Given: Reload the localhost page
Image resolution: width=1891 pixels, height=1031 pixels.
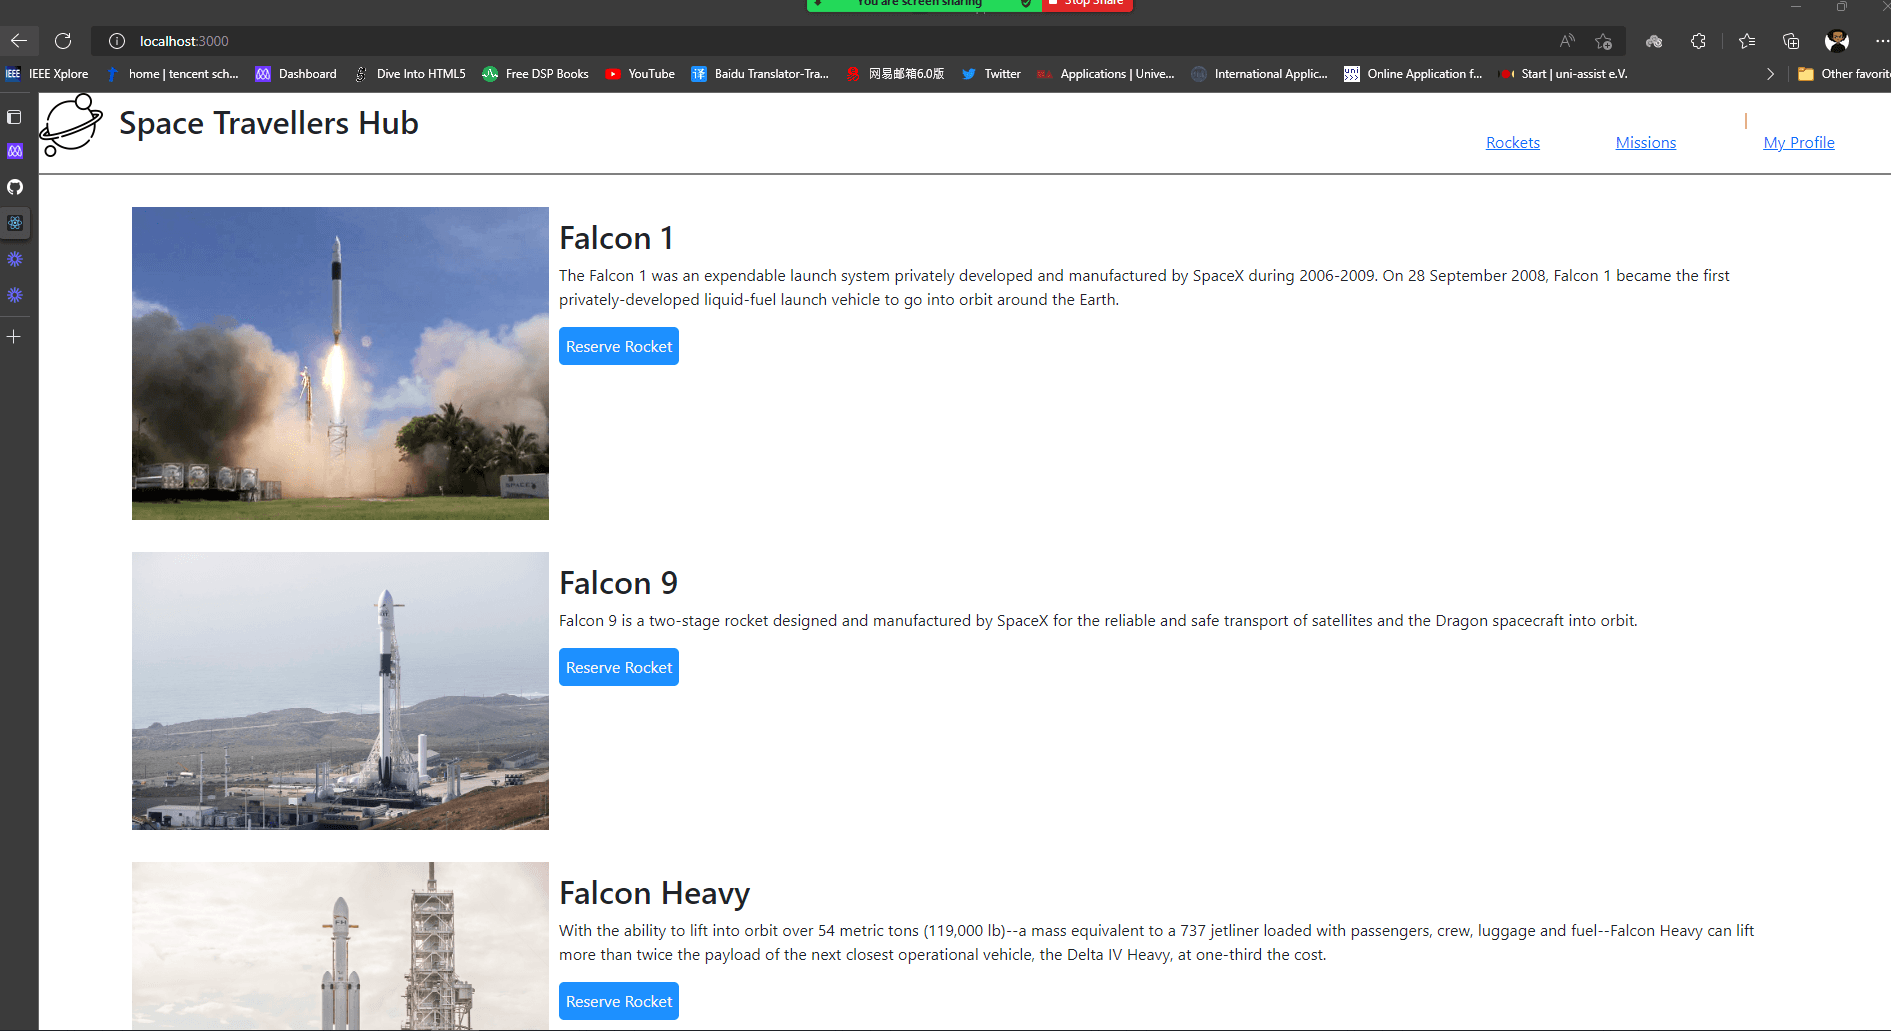Looking at the screenshot, I should click(x=63, y=41).
